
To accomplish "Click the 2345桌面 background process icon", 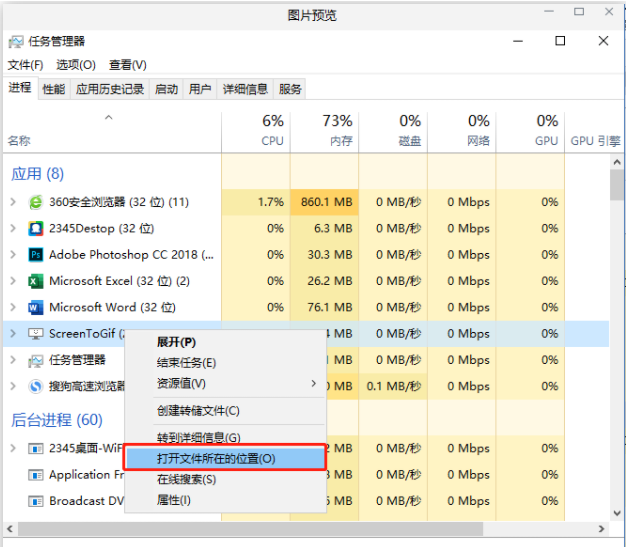I will (x=36, y=448).
